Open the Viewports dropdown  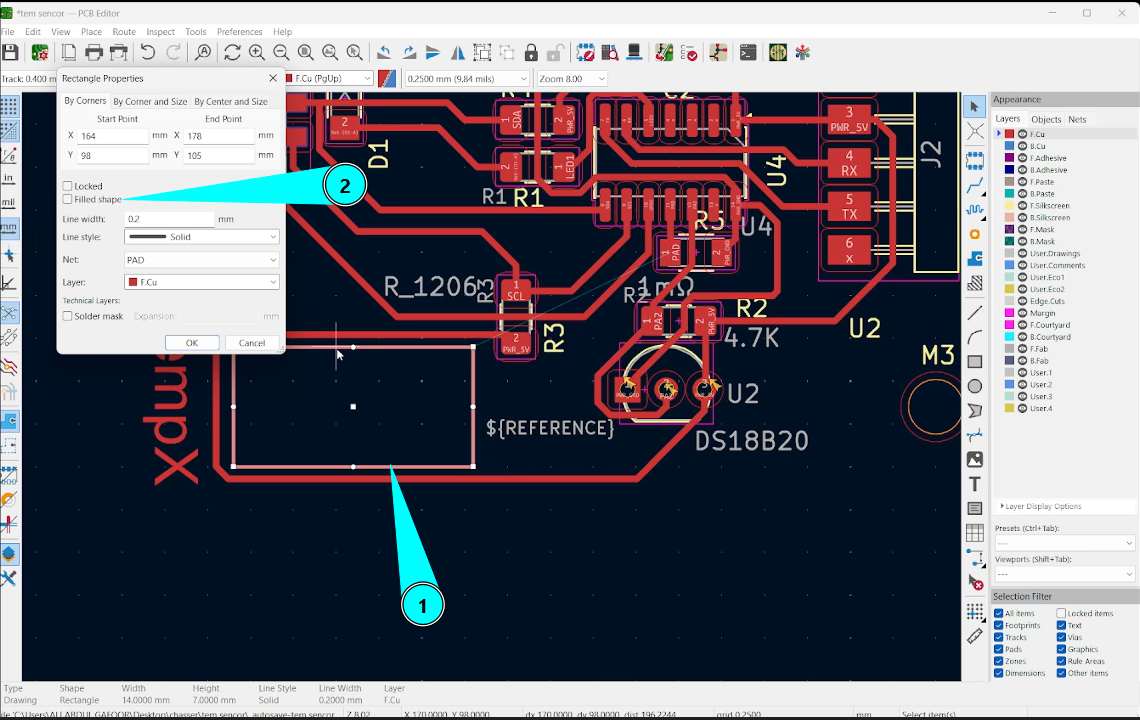coord(1064,575)
